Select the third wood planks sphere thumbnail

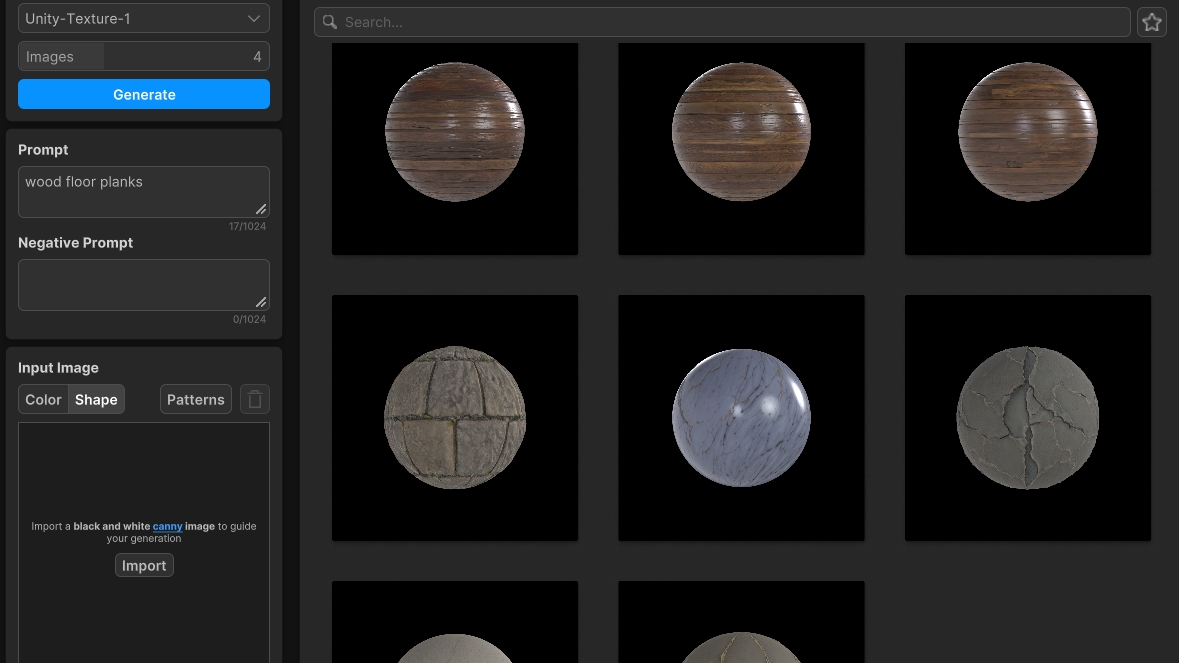pos(1028,149)
